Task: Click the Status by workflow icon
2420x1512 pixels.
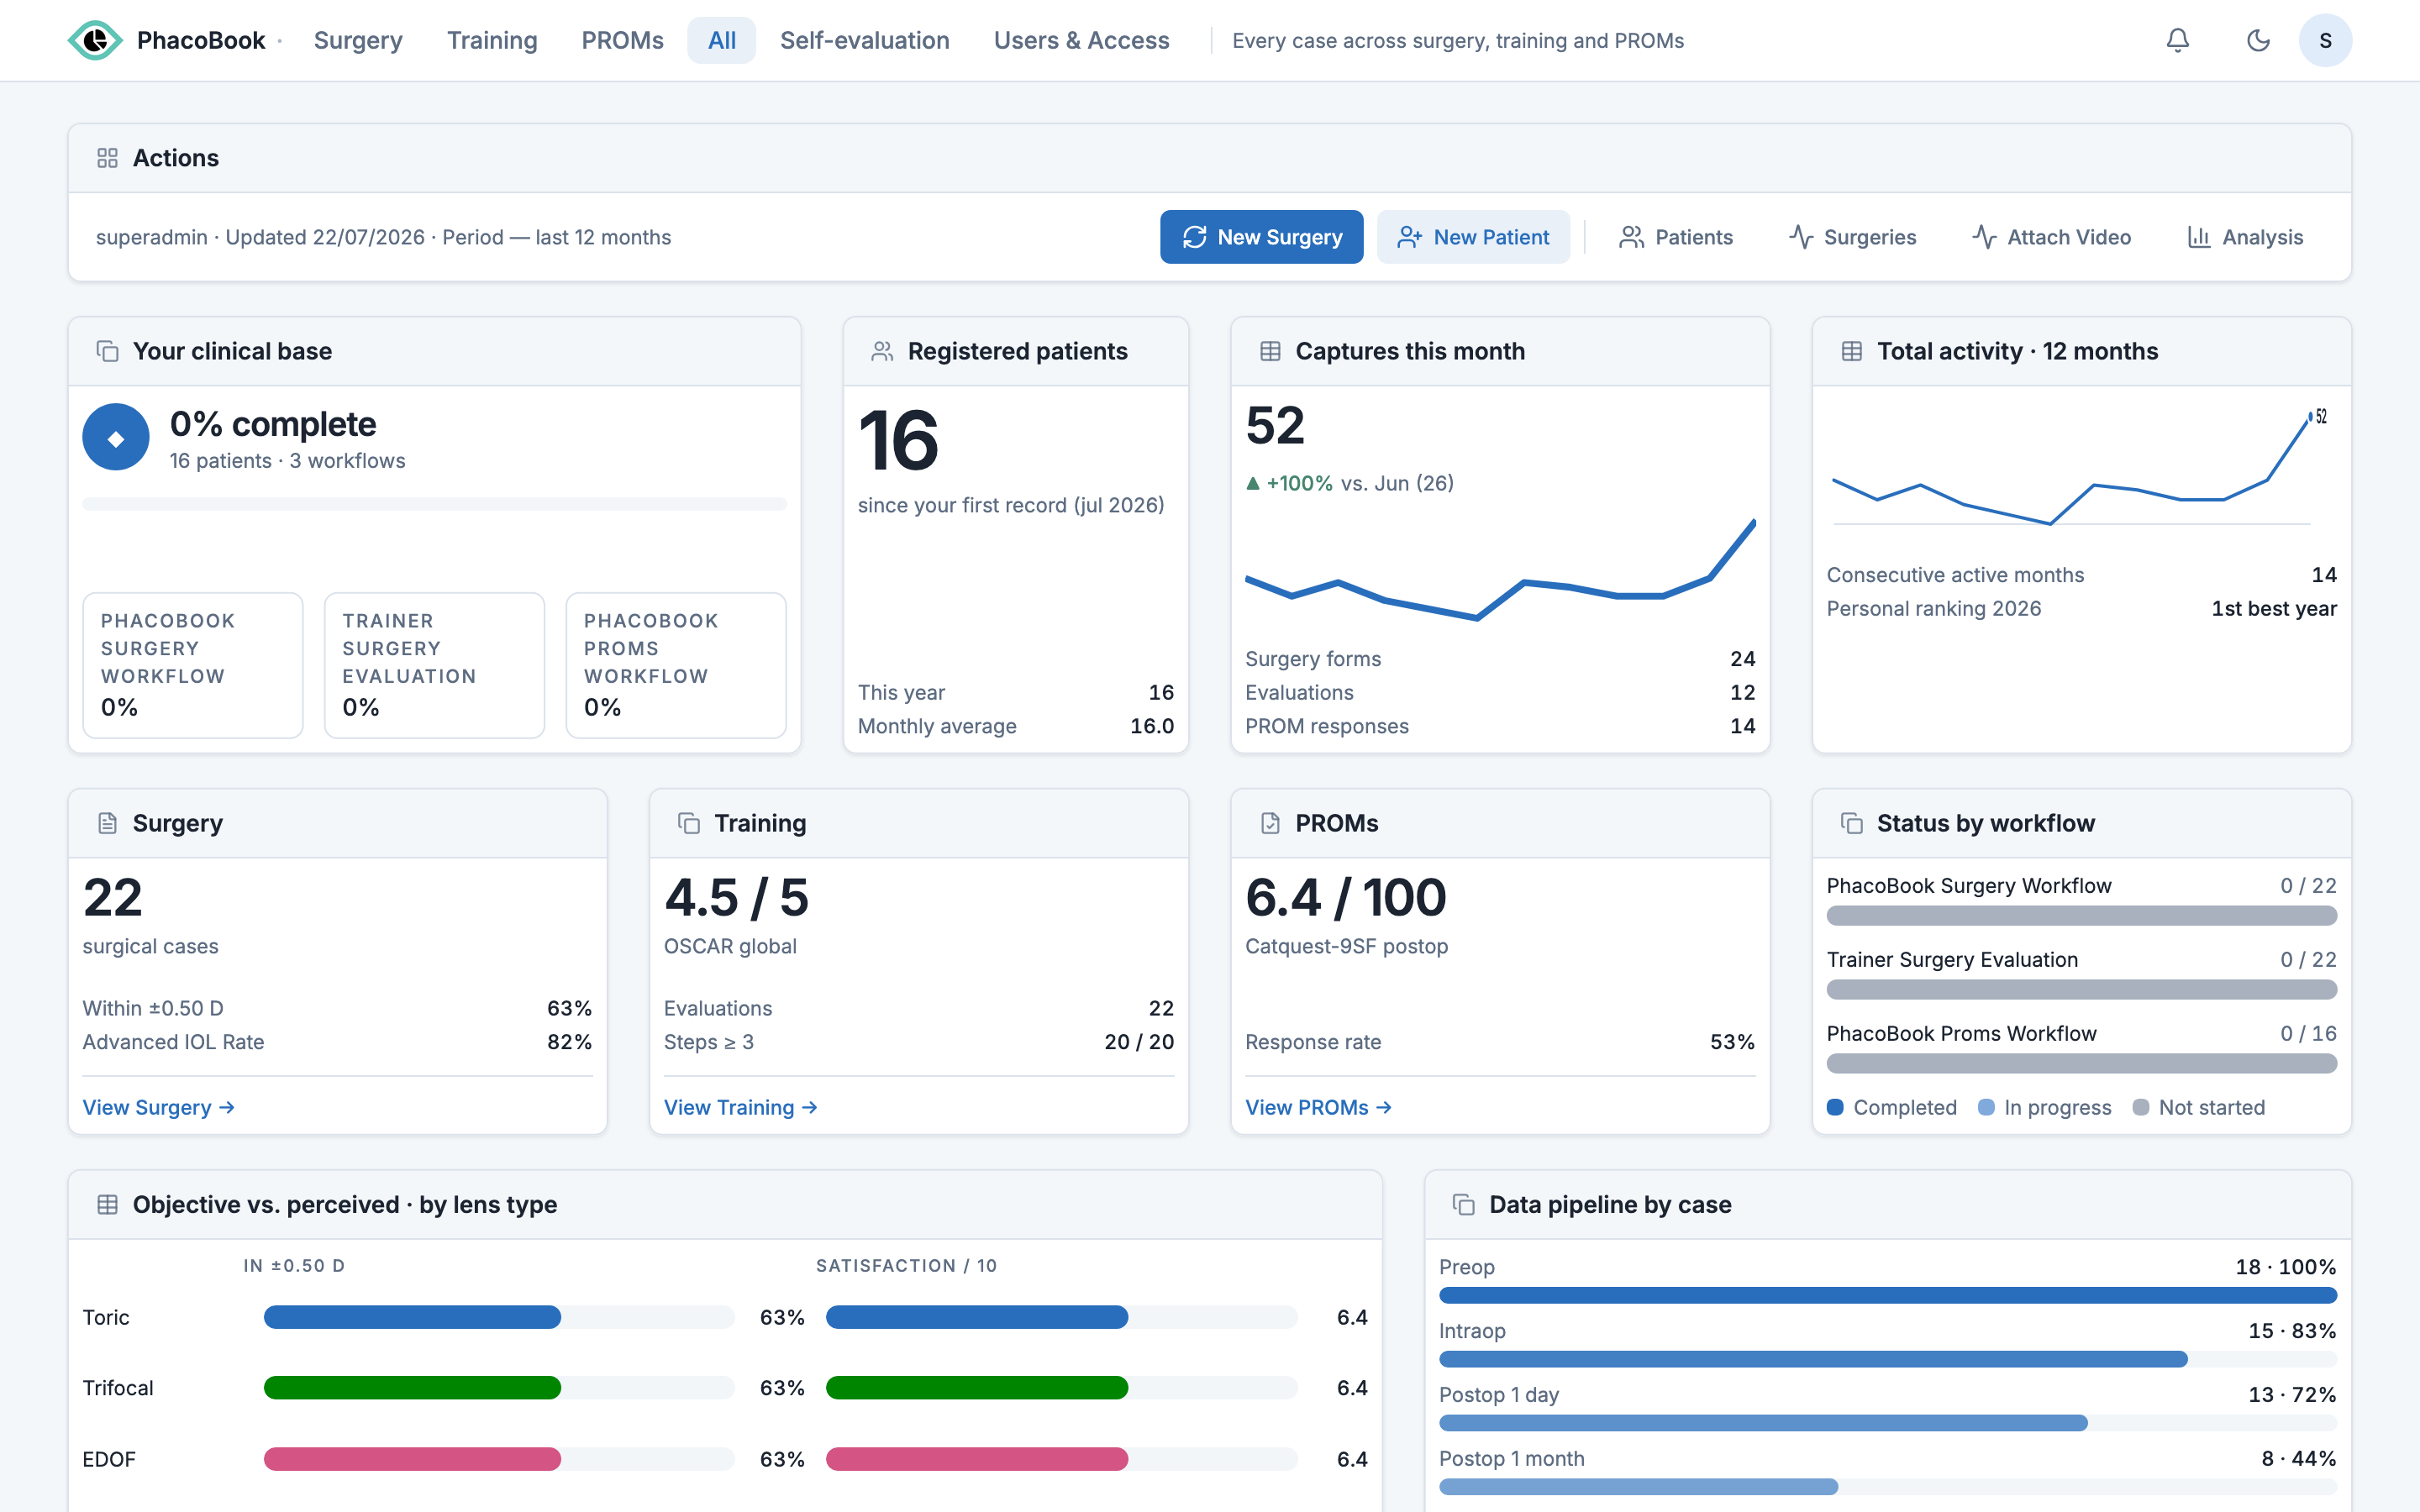Action: point(1851,823)
